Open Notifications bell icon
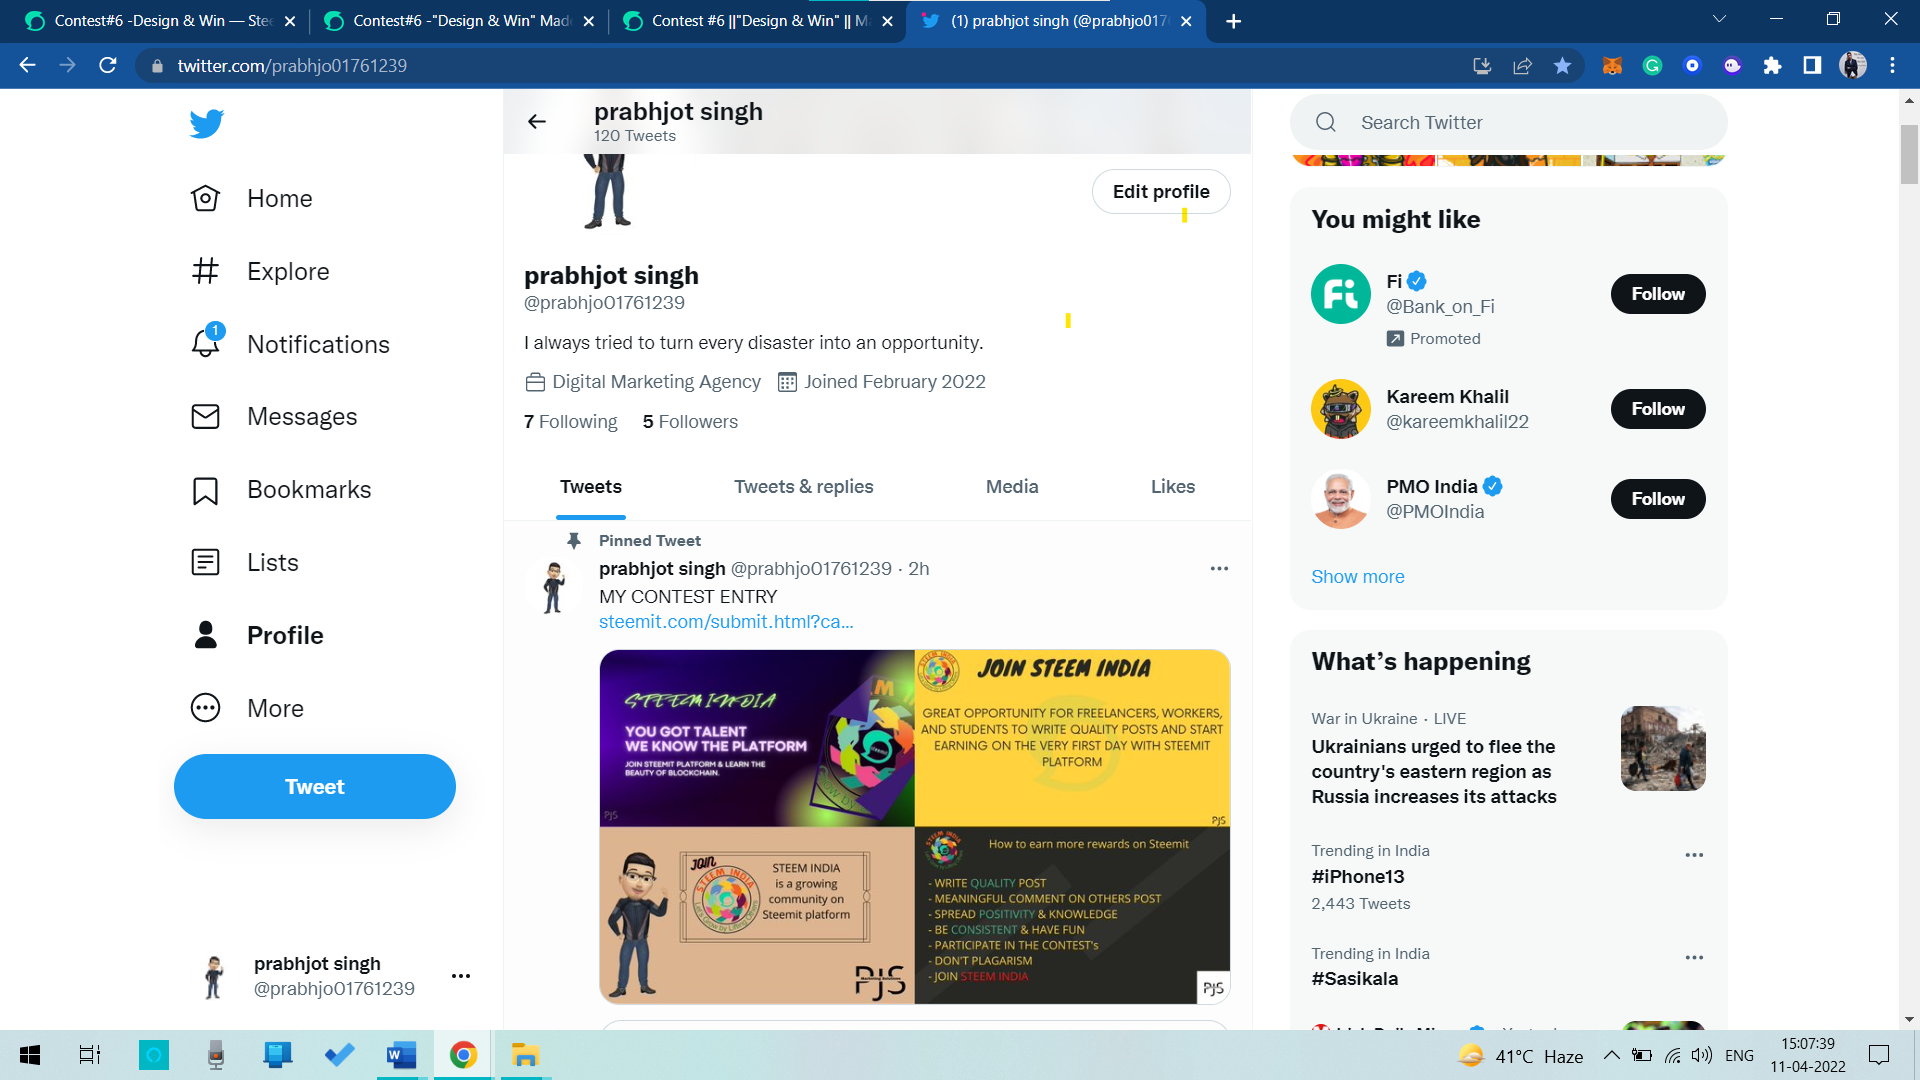This screenshot has width=1920, height=1080. [206, 343]
